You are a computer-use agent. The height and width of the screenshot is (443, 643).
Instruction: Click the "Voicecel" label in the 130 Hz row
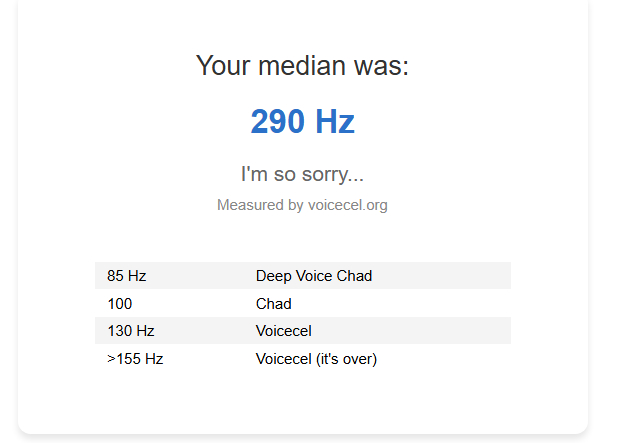click(284, 330)
